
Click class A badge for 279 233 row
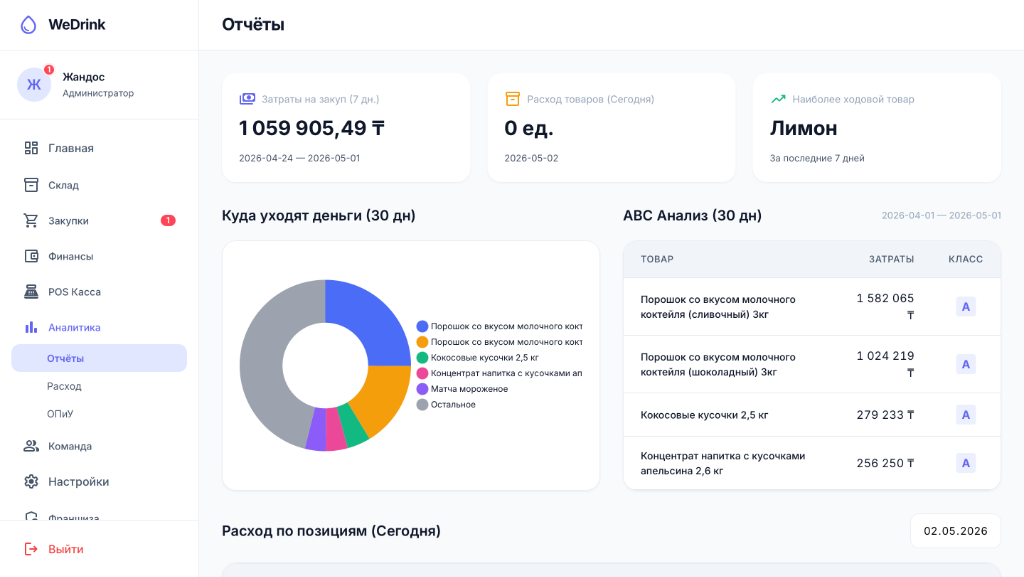pyautogui.click(x=965, y=414)
